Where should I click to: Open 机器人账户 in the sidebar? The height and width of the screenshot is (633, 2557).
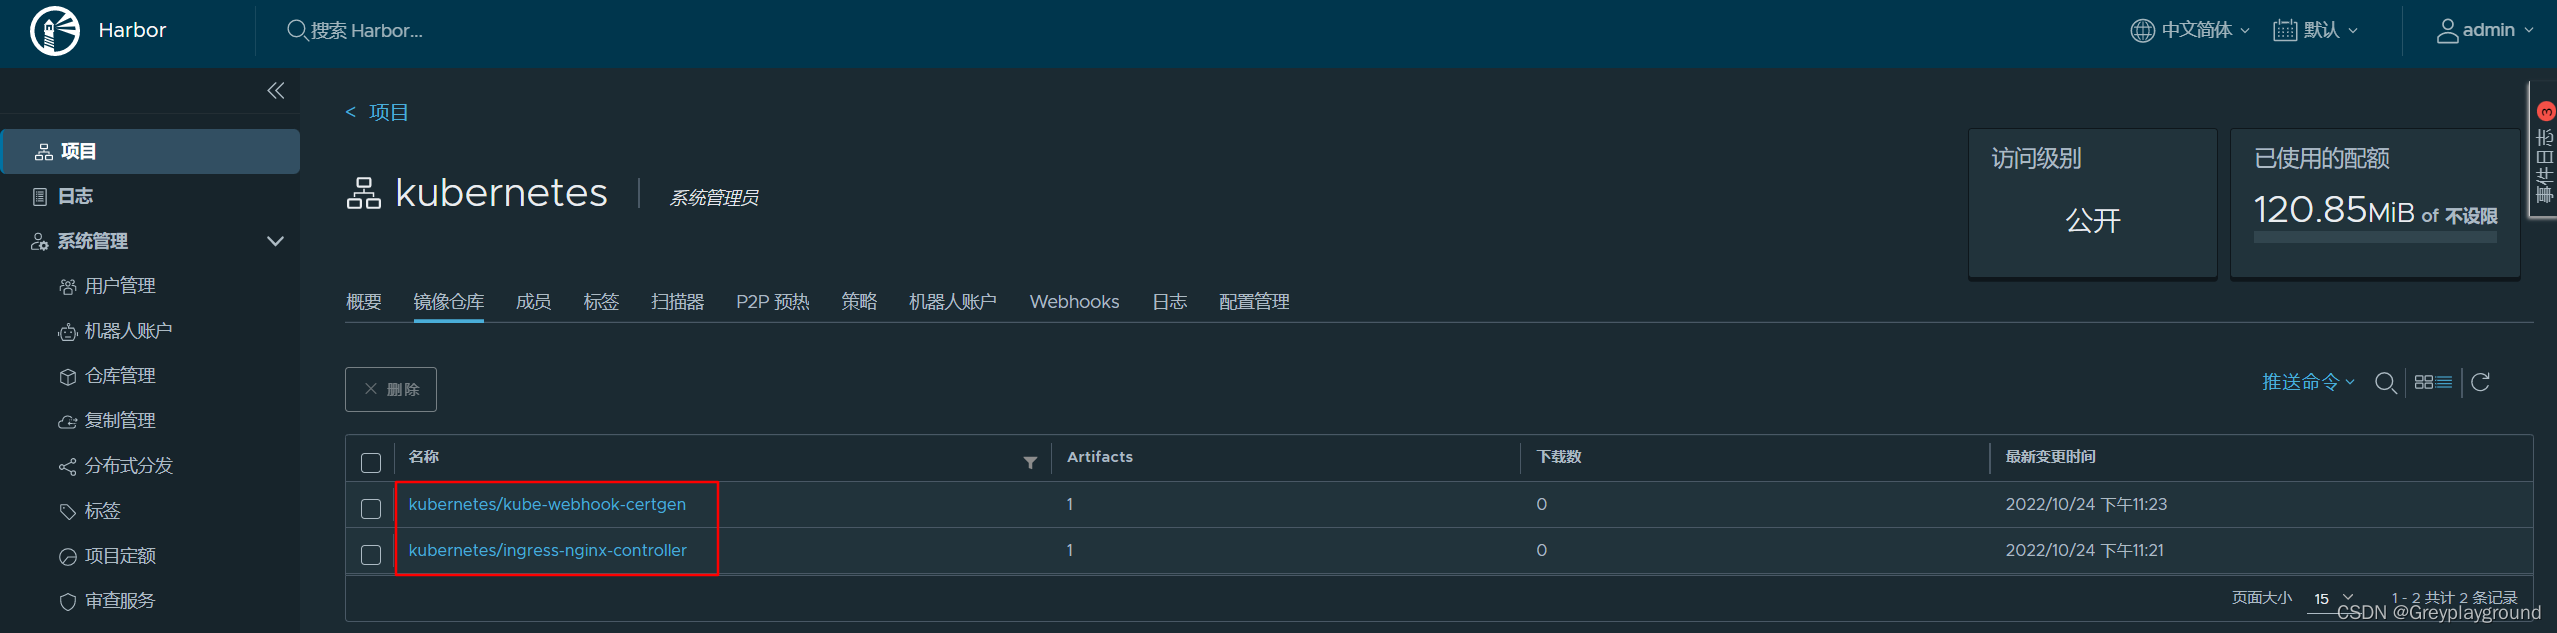(x=128, y=331)
